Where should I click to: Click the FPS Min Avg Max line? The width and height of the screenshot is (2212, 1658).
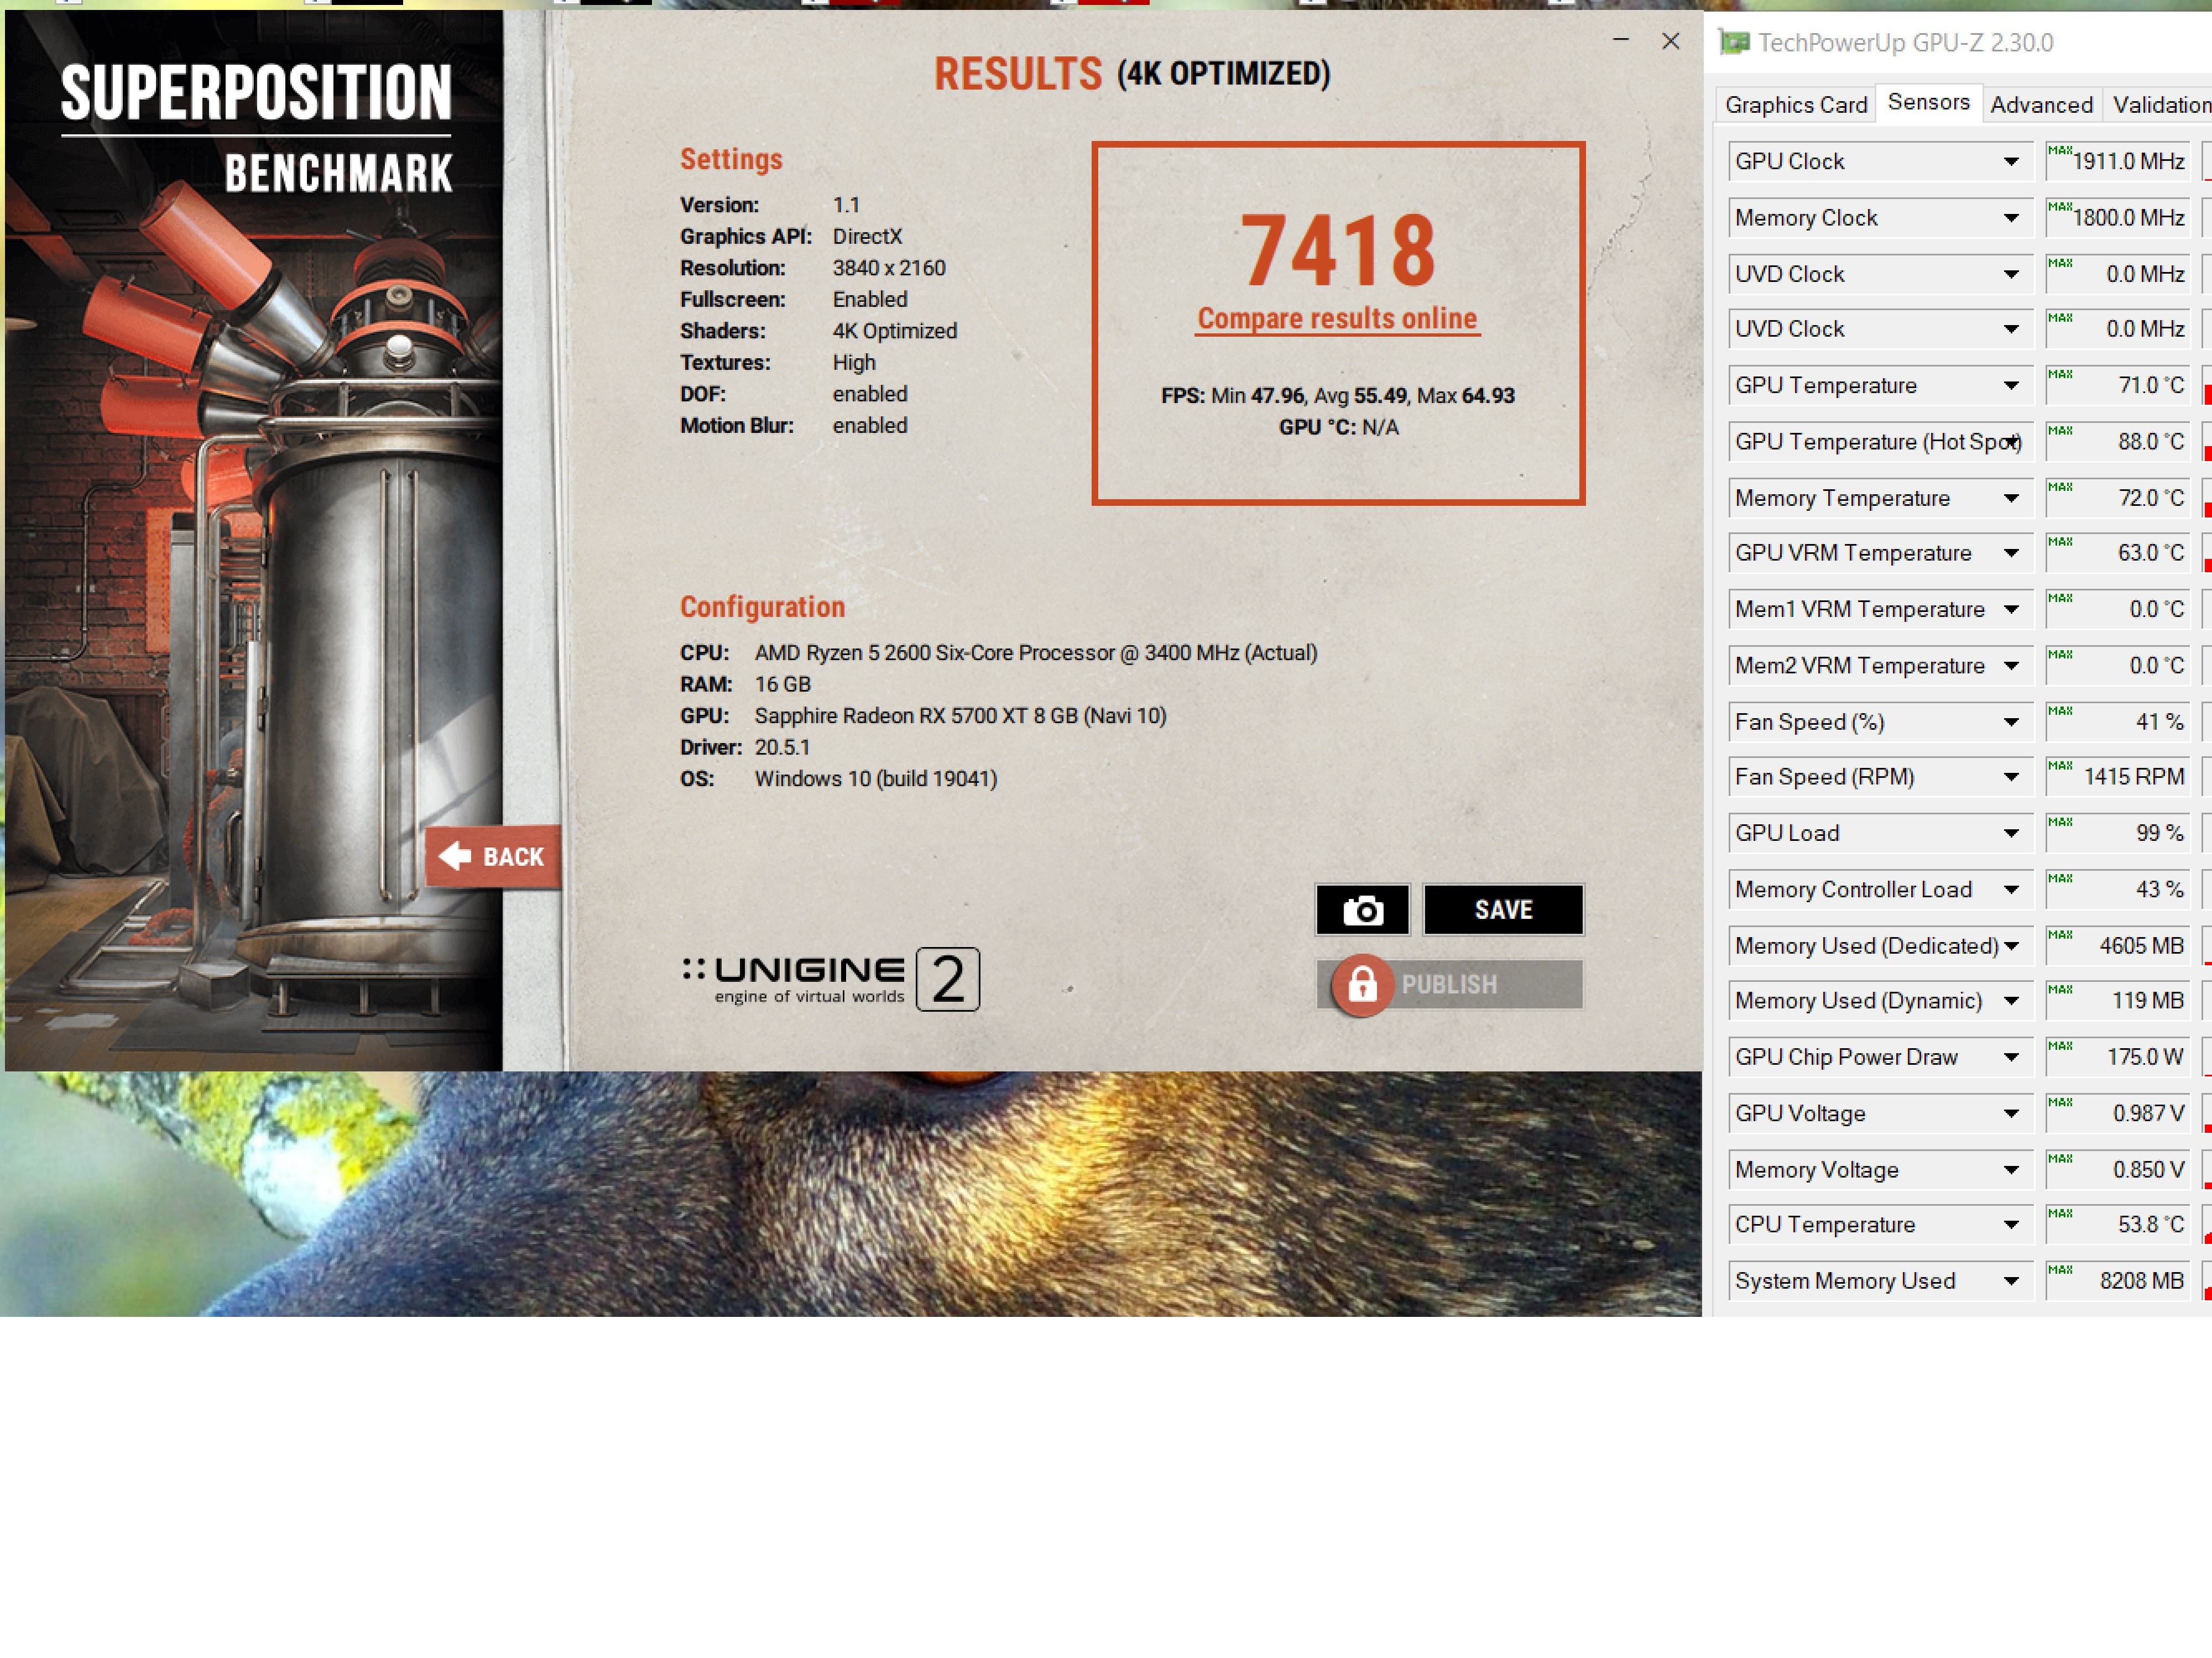(x=1338, y=396)
